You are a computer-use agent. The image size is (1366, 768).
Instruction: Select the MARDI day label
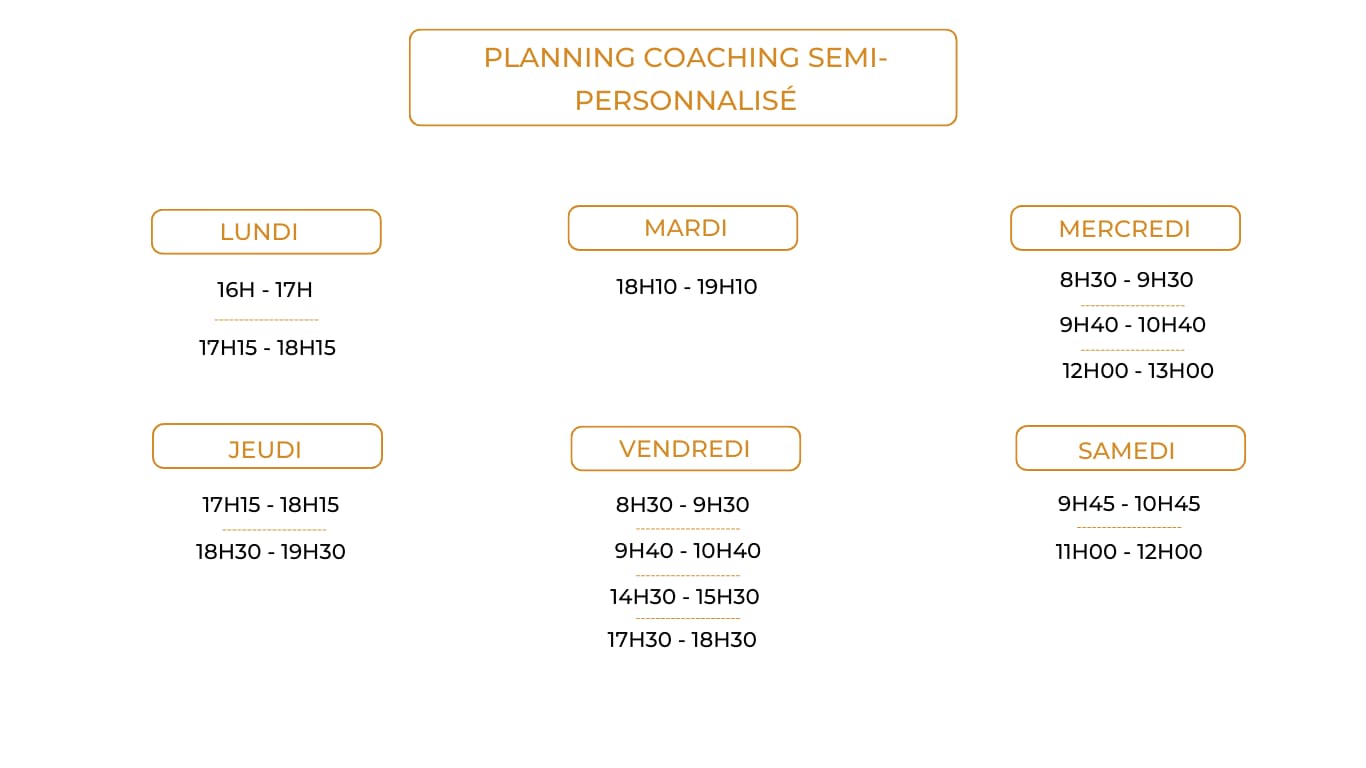[x=683, y=228]
